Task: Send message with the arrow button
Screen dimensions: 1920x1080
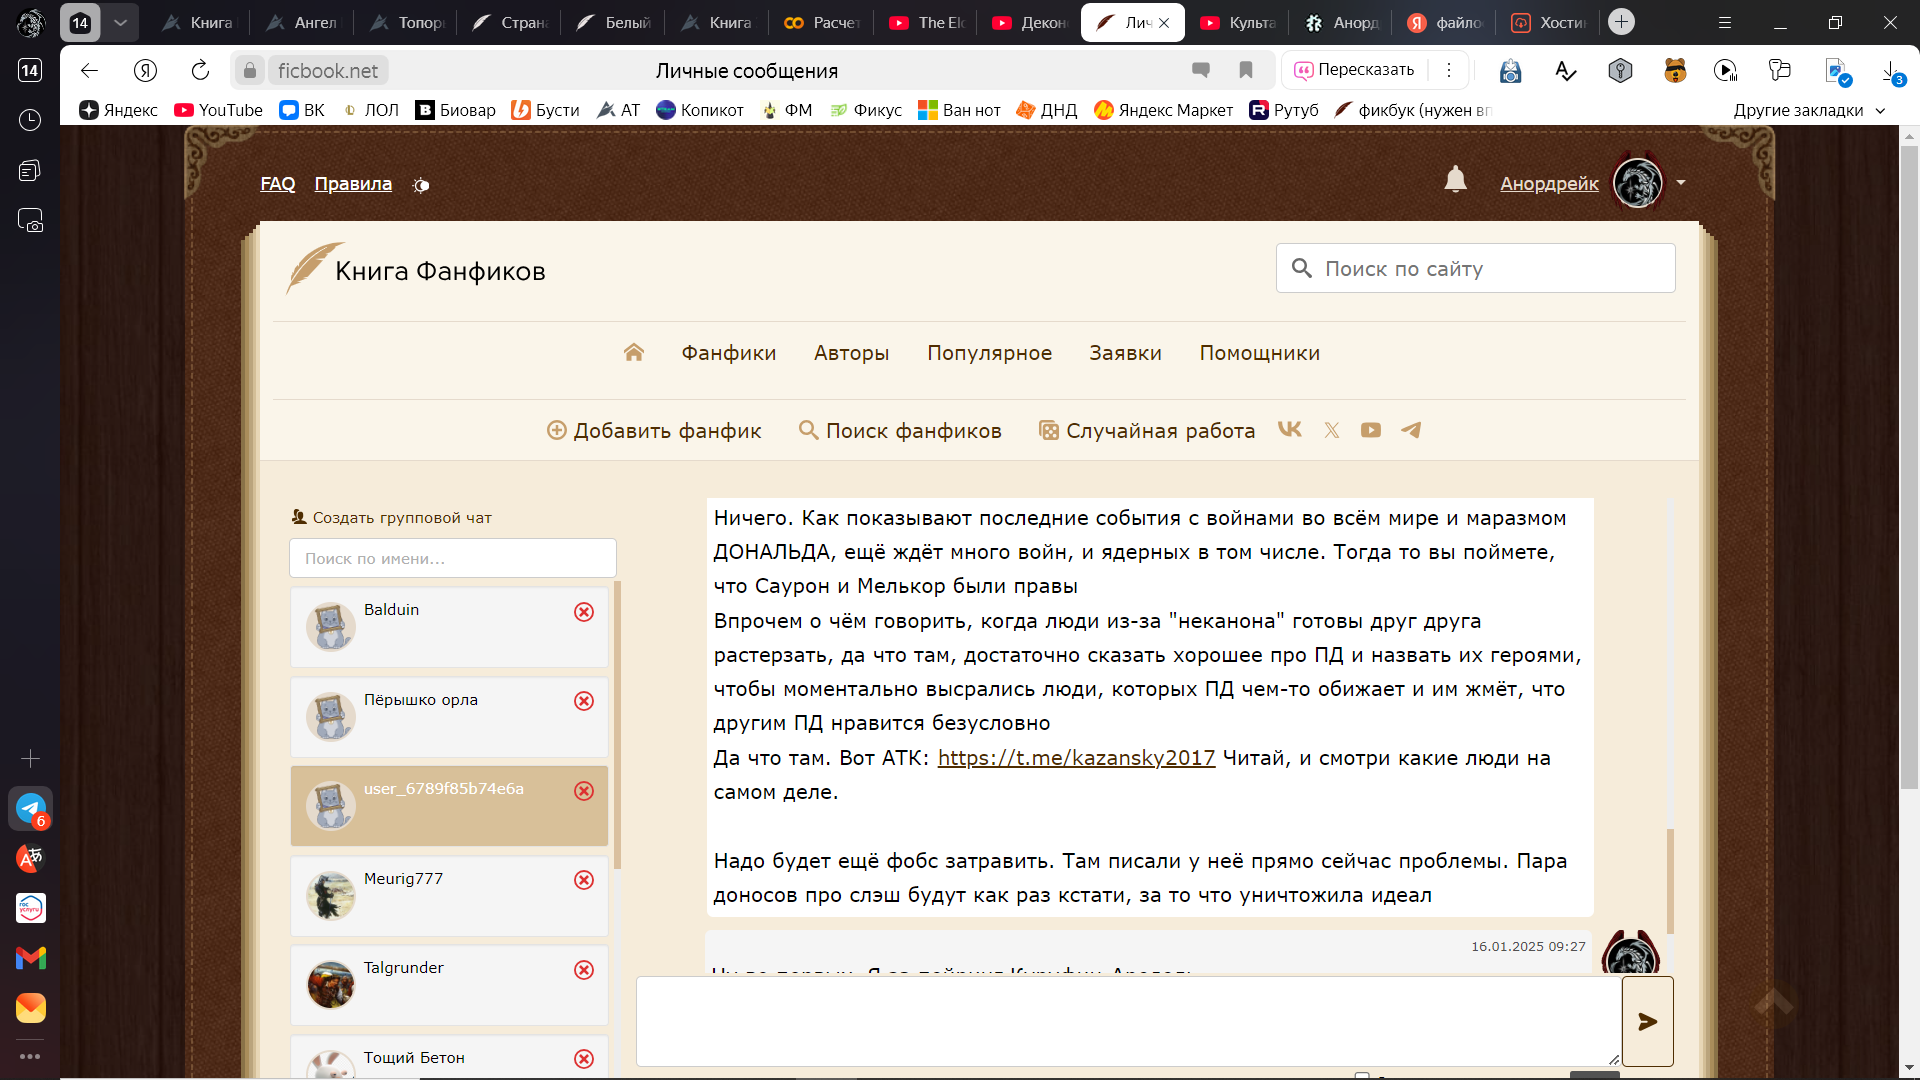Action: coord(1647,1021)
